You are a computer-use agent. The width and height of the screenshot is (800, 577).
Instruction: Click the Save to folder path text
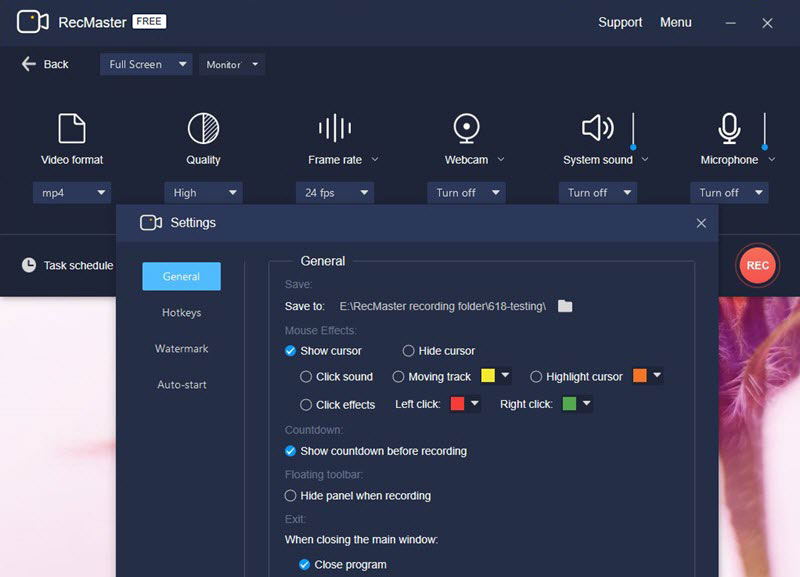pyautogui.click(x=442, y=306)
